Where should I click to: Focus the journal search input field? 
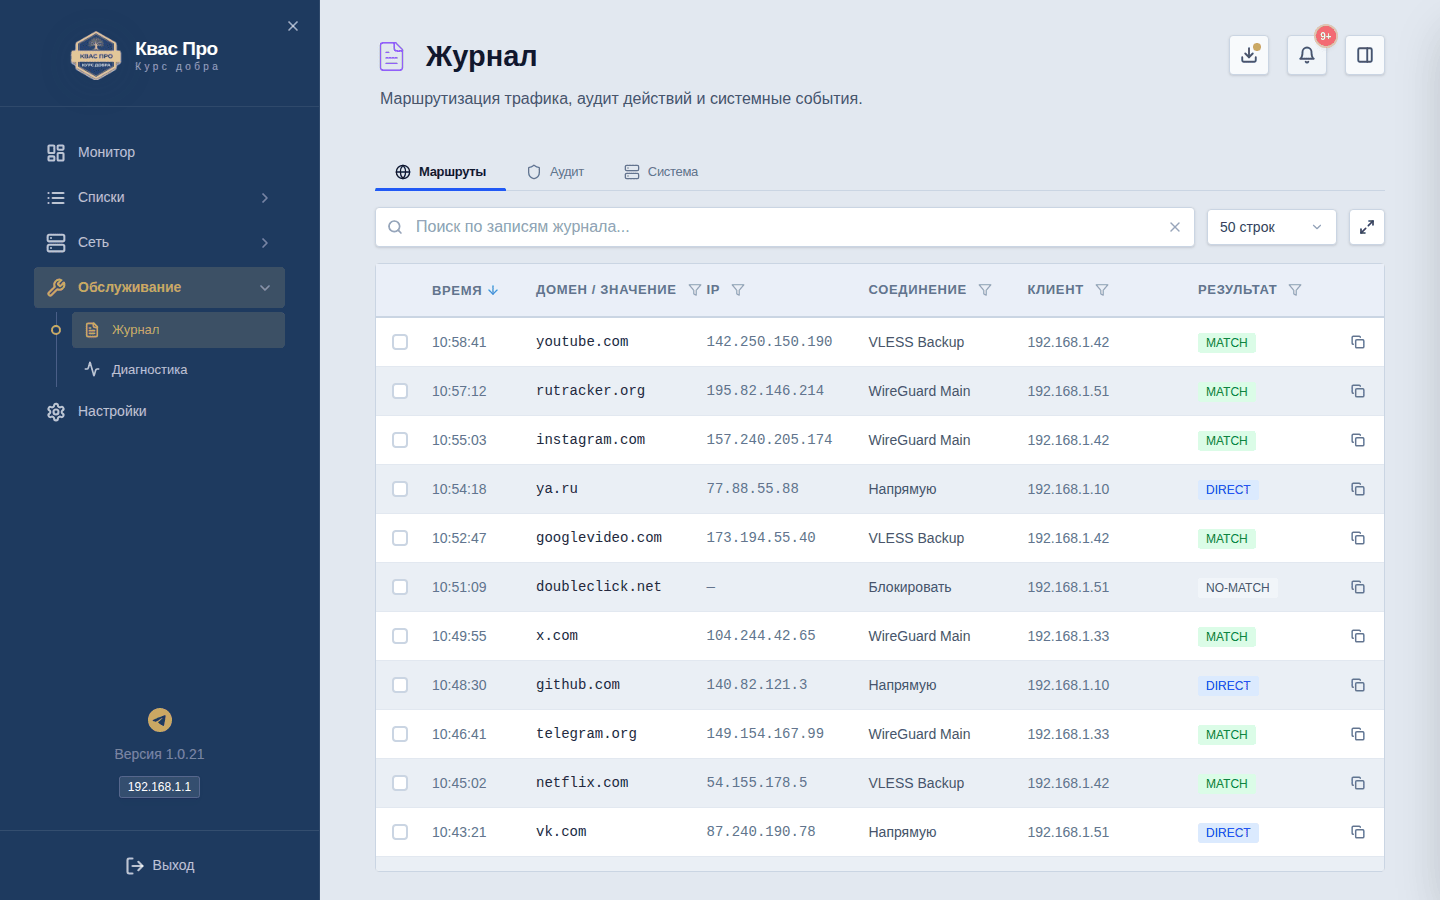tap(785, 227)
